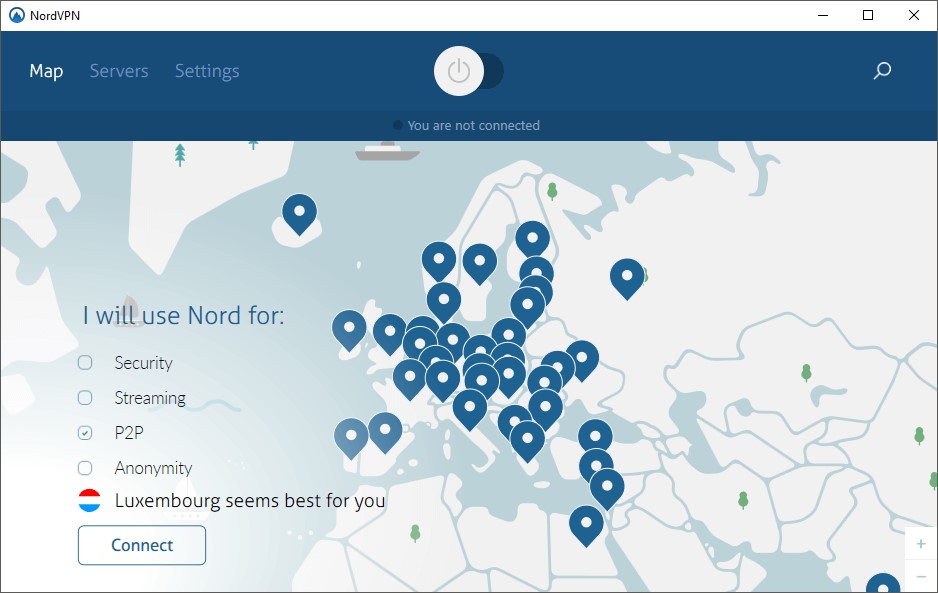The width and height of the screenshot is (938, 593).
Task: Maximize the NordVPN window
Action: click(868, 15)
